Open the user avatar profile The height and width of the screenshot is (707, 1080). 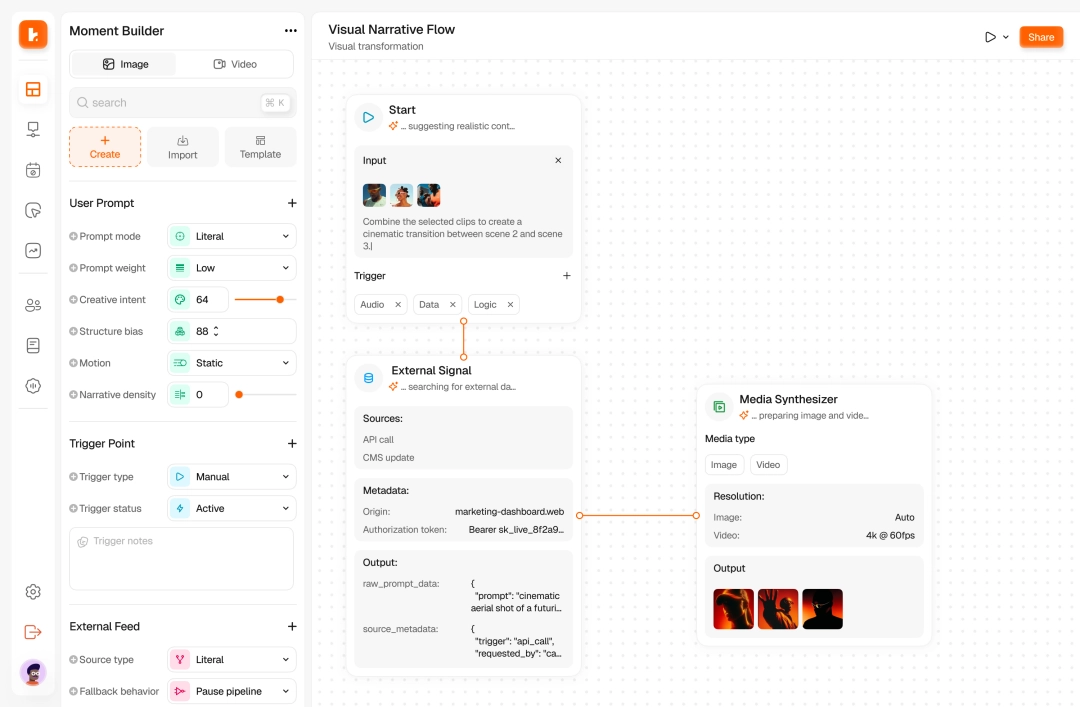pyautogui.click(x=33, y=673)
